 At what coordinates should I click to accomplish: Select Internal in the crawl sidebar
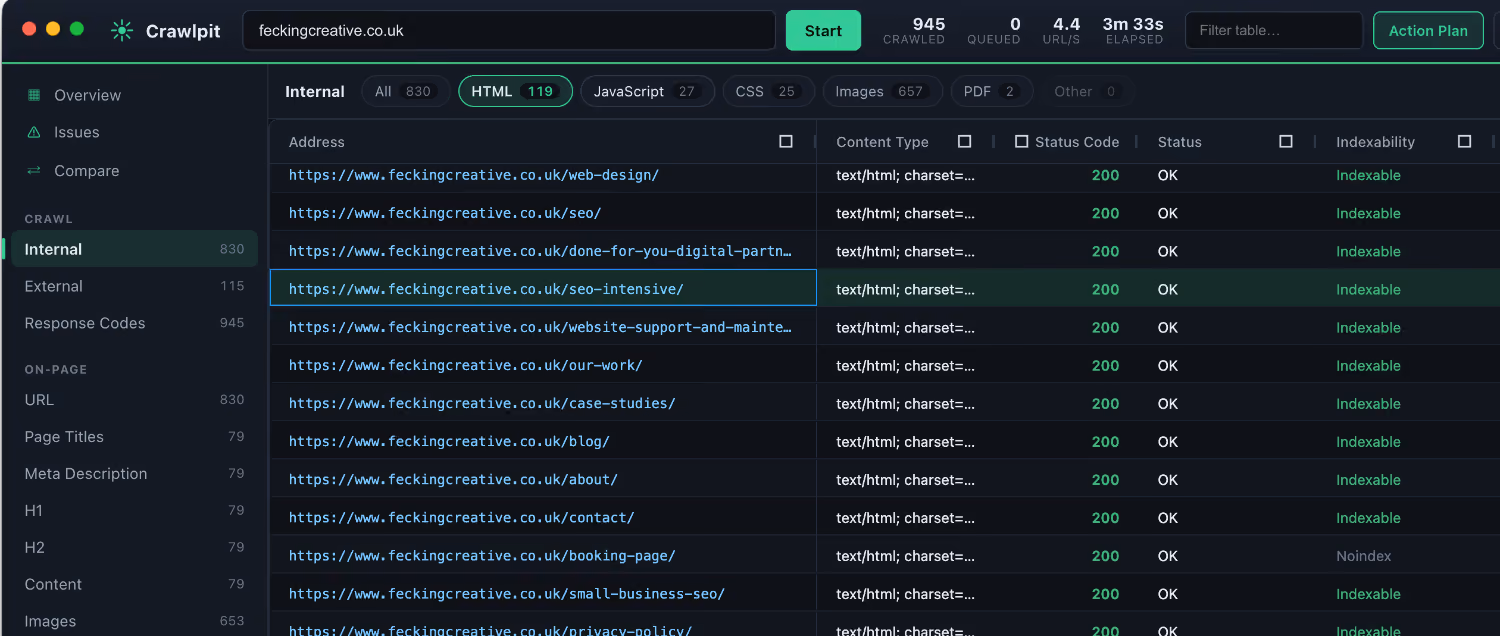coord(135,249)
